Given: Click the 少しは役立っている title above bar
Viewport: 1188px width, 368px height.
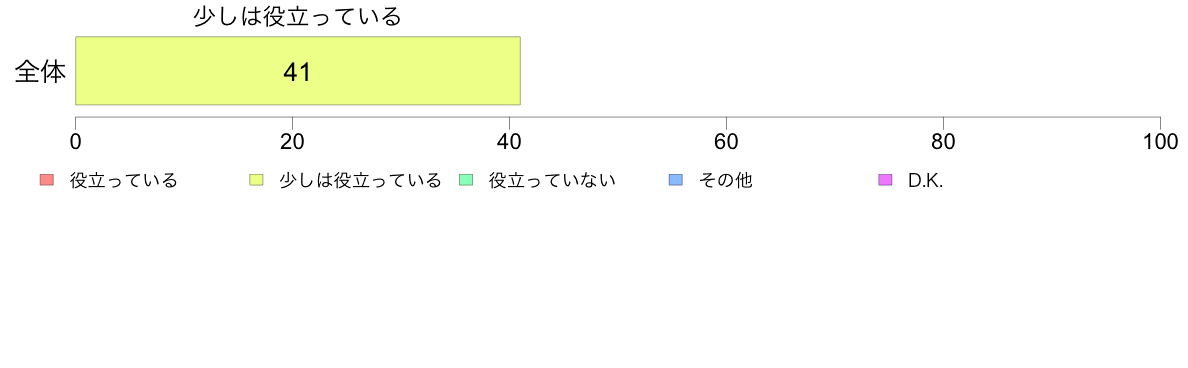Looking at the screenshot, I should coord(297,17).
